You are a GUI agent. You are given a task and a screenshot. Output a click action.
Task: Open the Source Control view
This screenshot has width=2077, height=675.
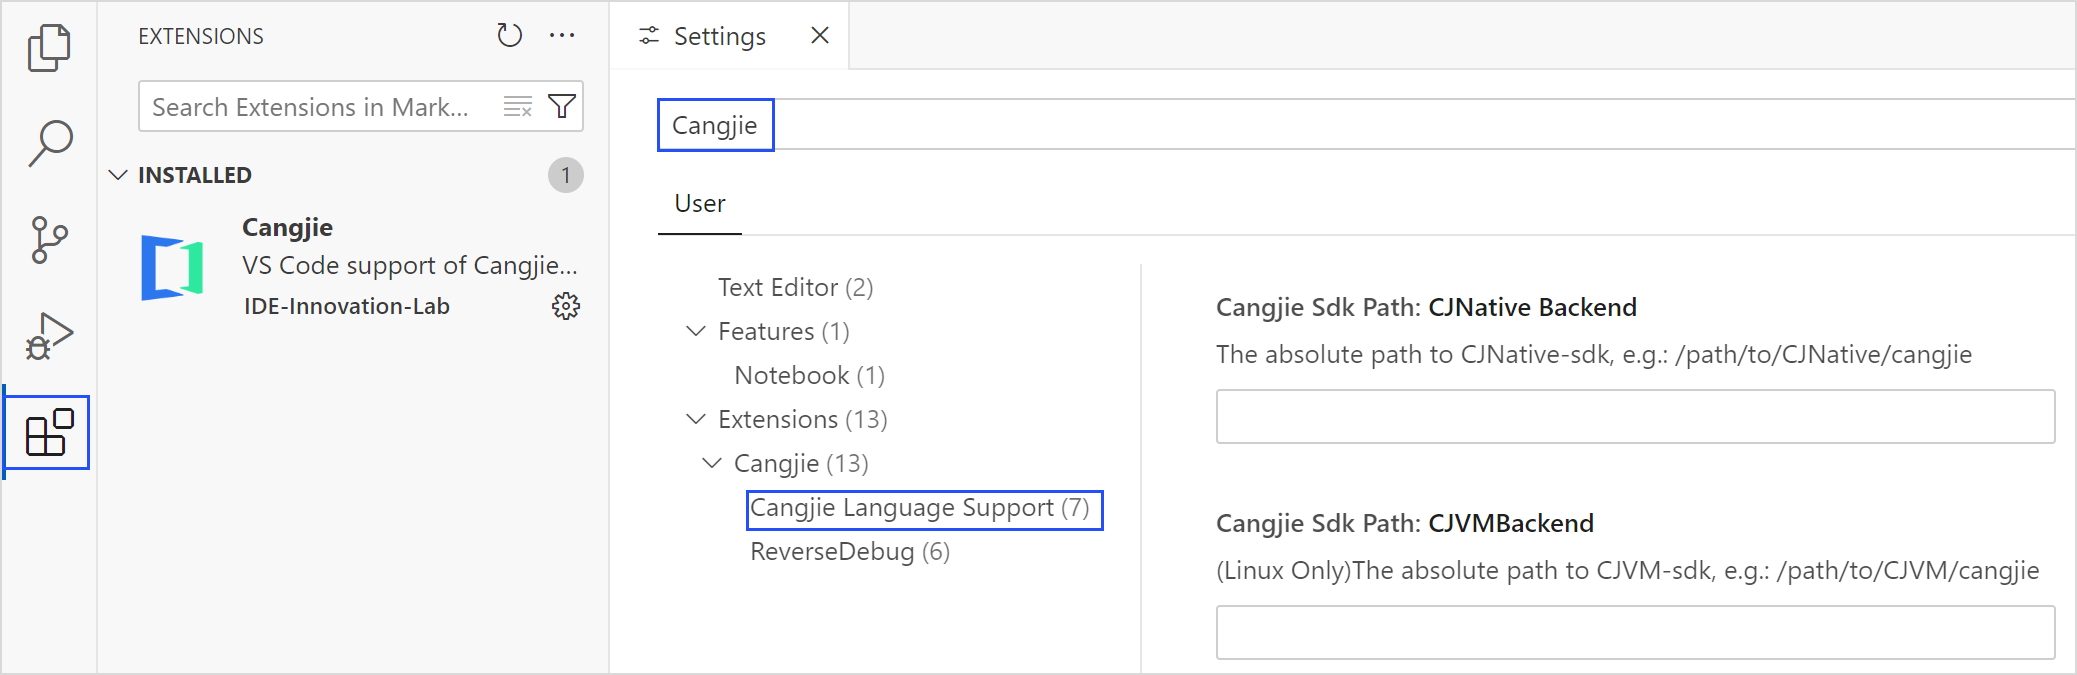pos(48,240)
